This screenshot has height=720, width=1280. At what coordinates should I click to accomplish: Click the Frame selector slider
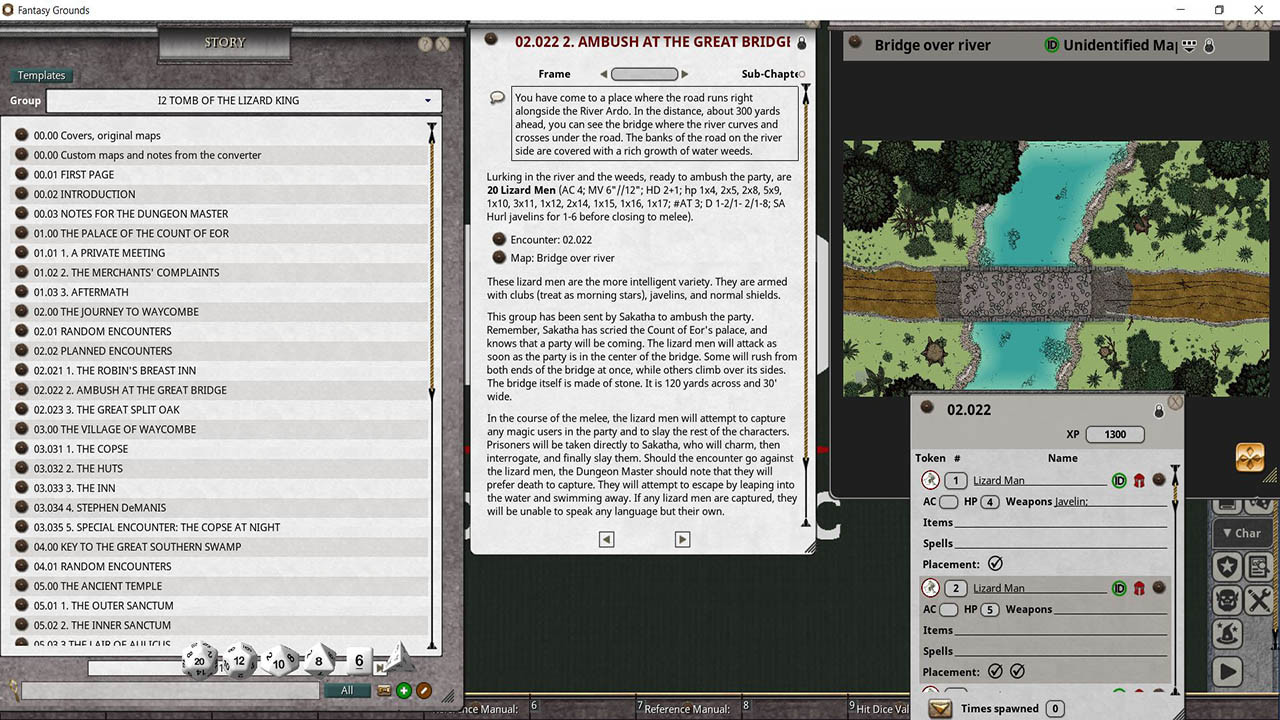point(644,74)
